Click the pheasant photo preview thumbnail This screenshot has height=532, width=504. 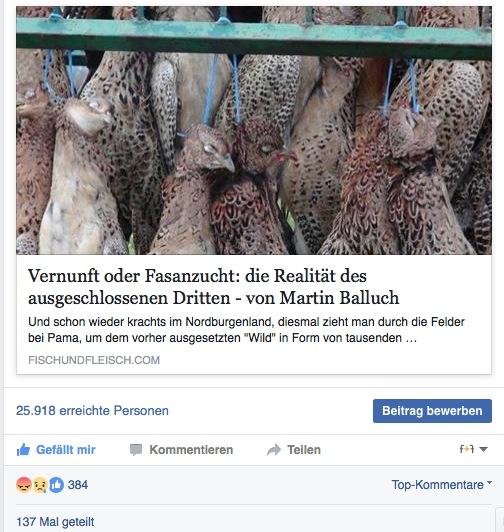pyautogui.click(x=254, y=130)
